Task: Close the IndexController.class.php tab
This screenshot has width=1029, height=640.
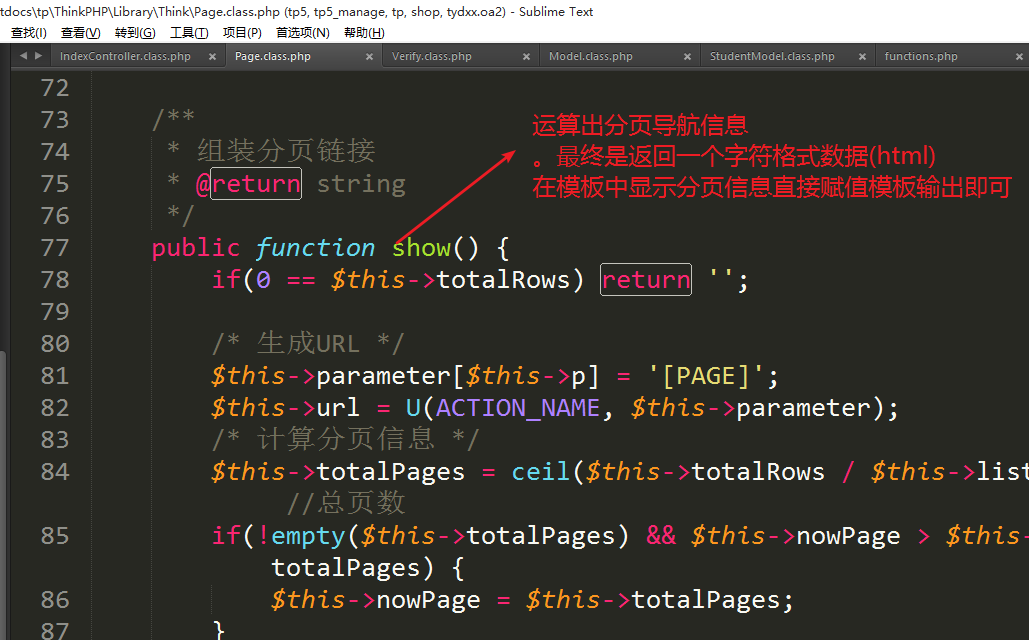Action: coord(212,57)
